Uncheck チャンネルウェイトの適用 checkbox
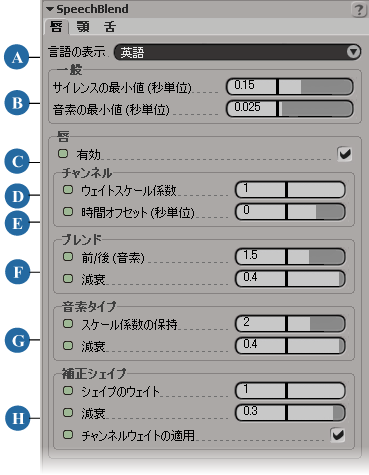Screen dimensions: 369x475 (338, 435)
